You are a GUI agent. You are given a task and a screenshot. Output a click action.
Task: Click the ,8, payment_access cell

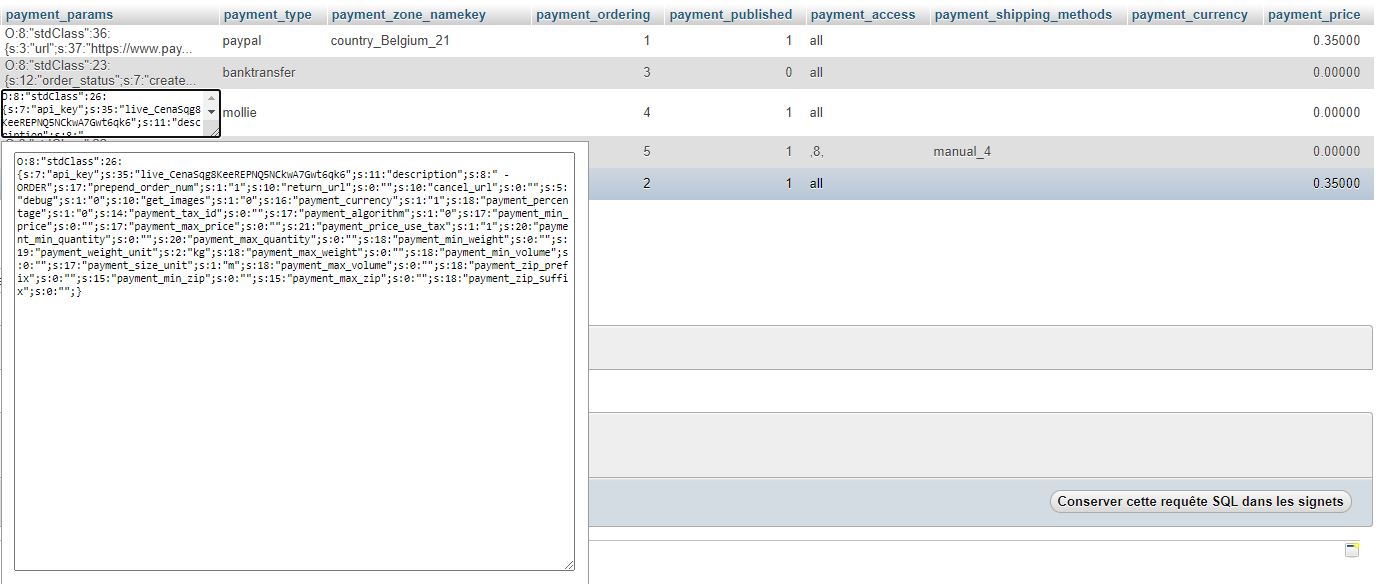click(x=817, y=152)
